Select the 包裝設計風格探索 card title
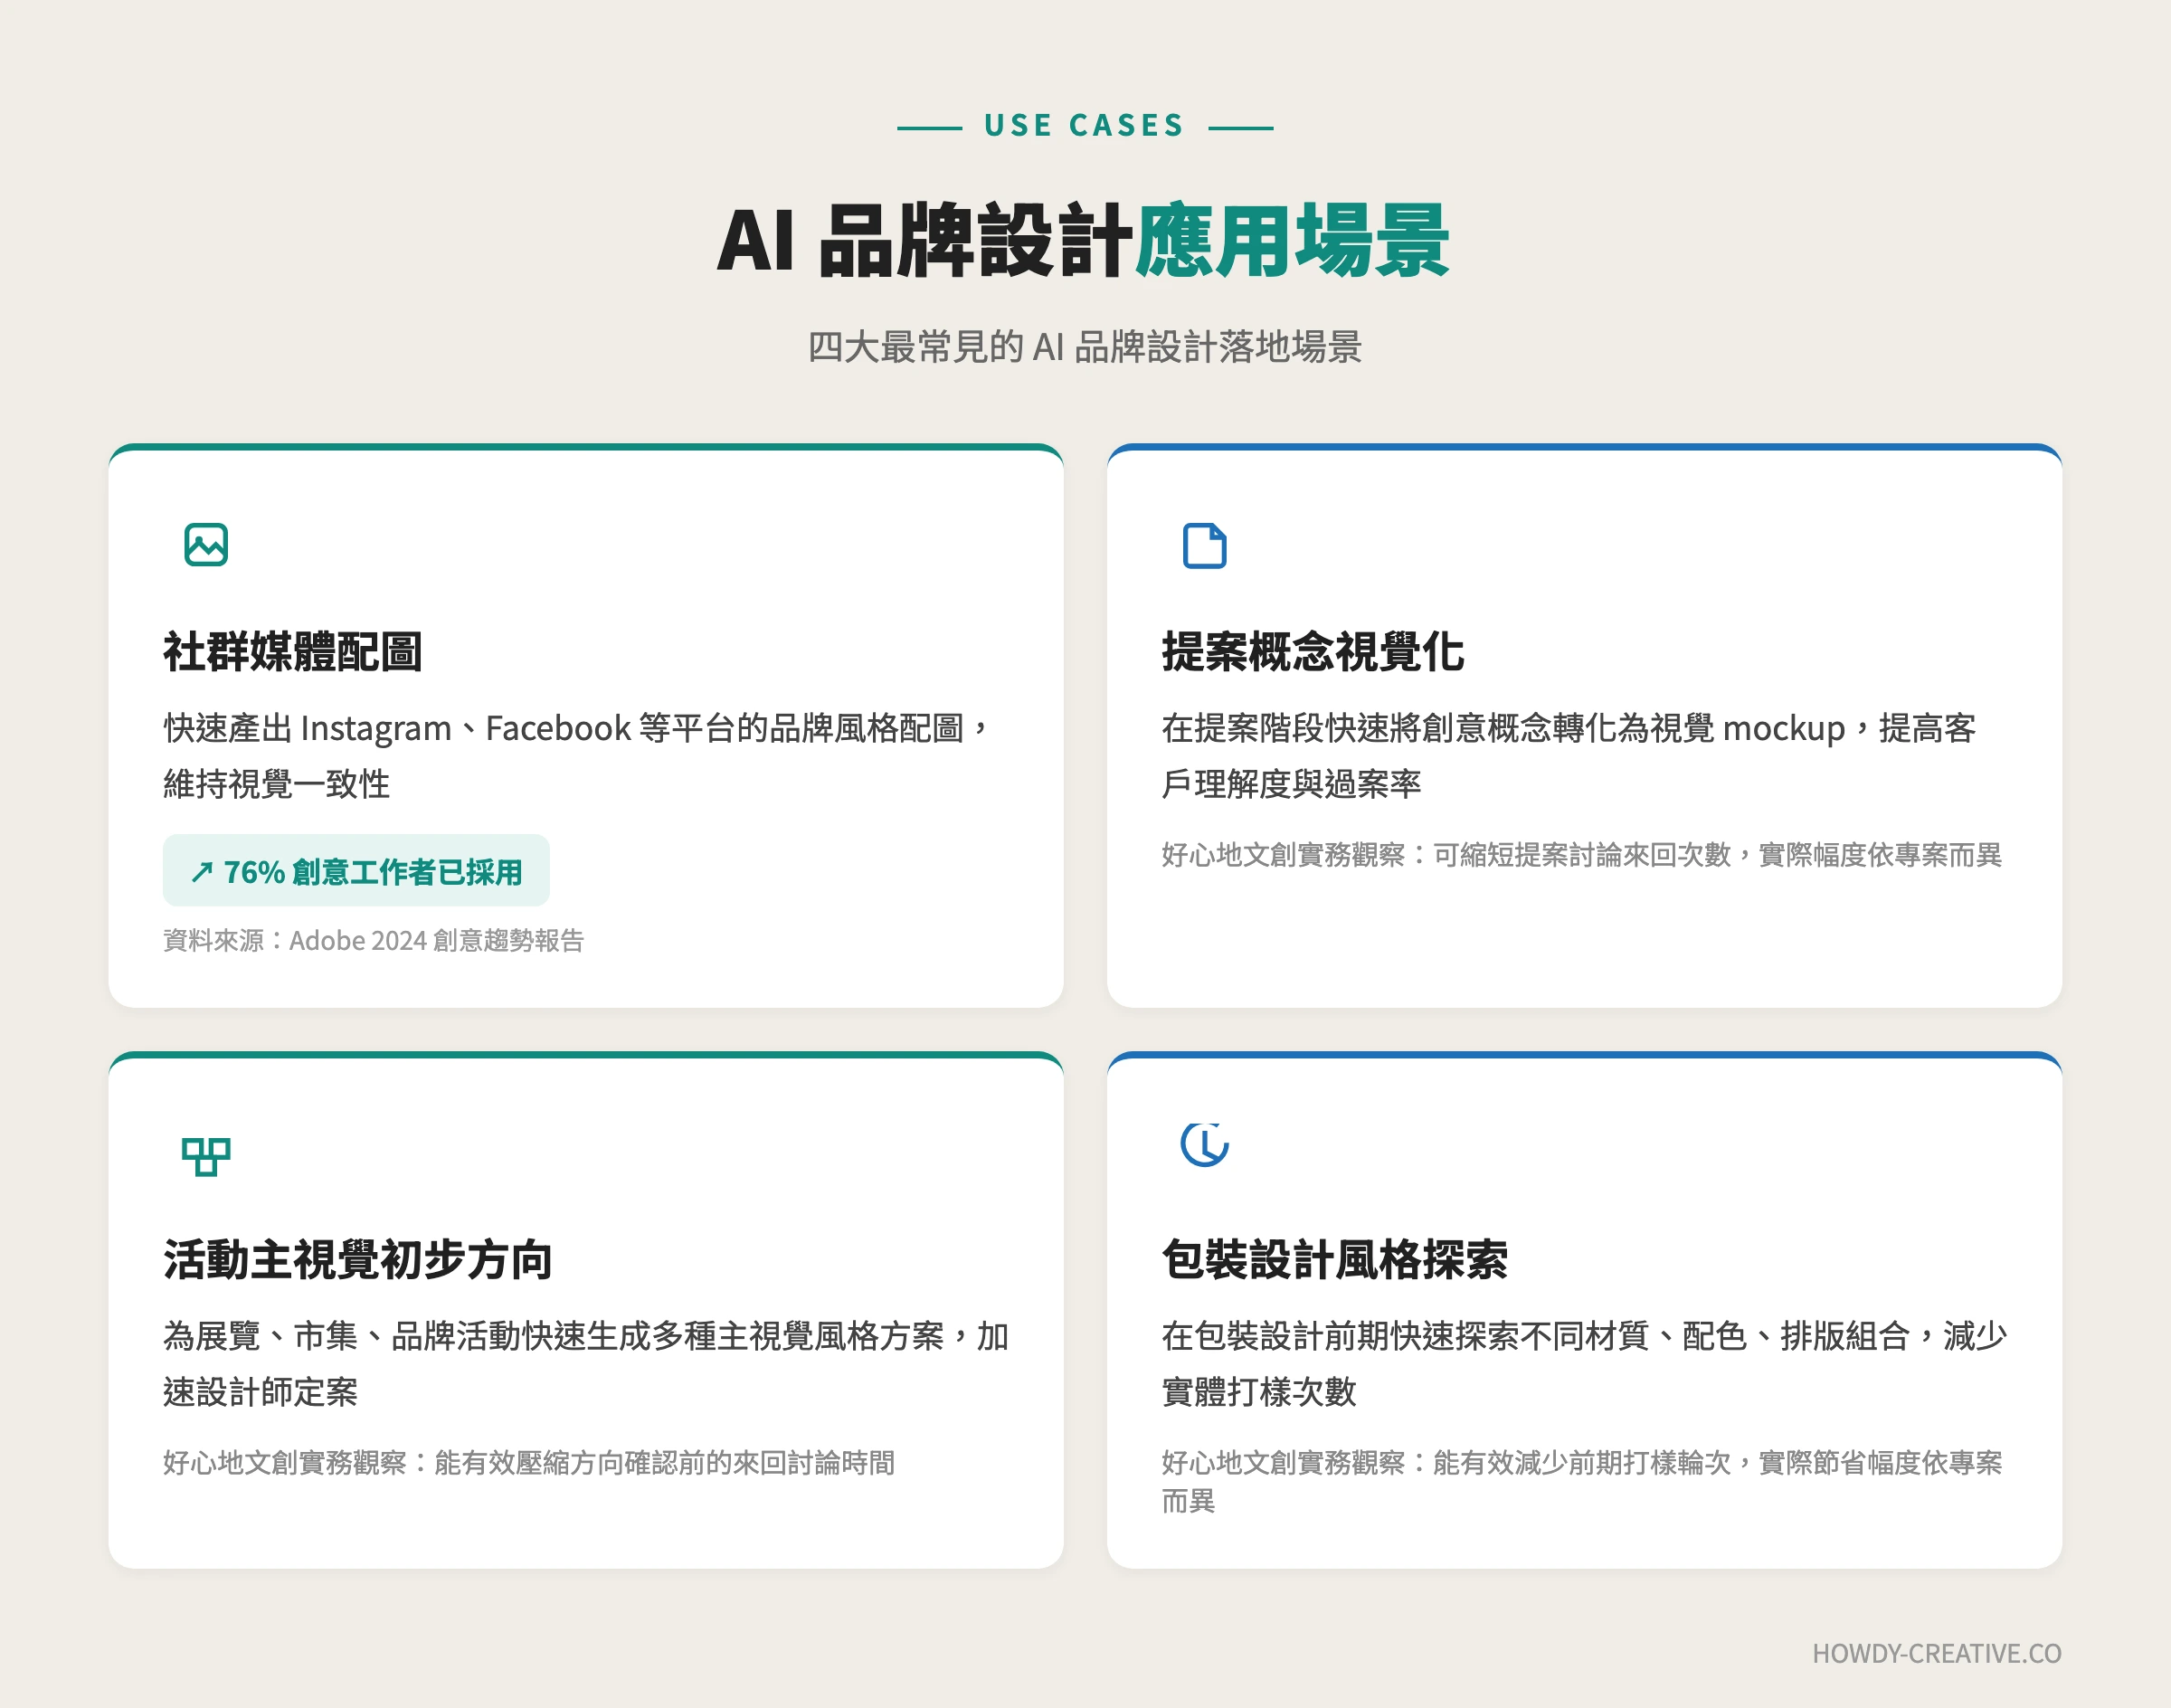Screen dimensions: 2171x1708 point(1334,1260)
